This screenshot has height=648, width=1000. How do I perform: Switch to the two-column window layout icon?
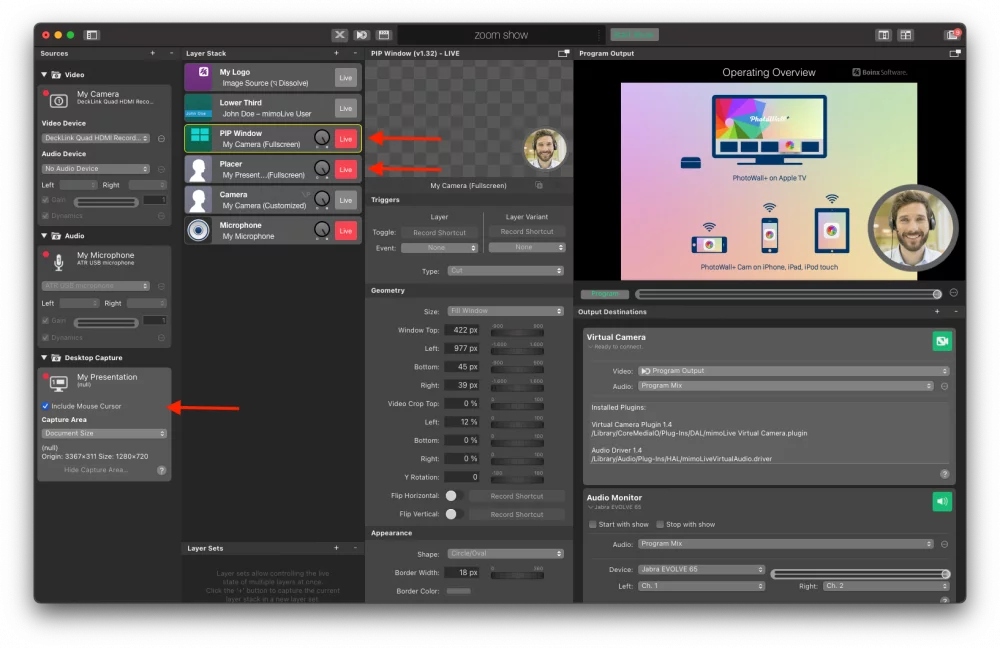tap(883, 35)
